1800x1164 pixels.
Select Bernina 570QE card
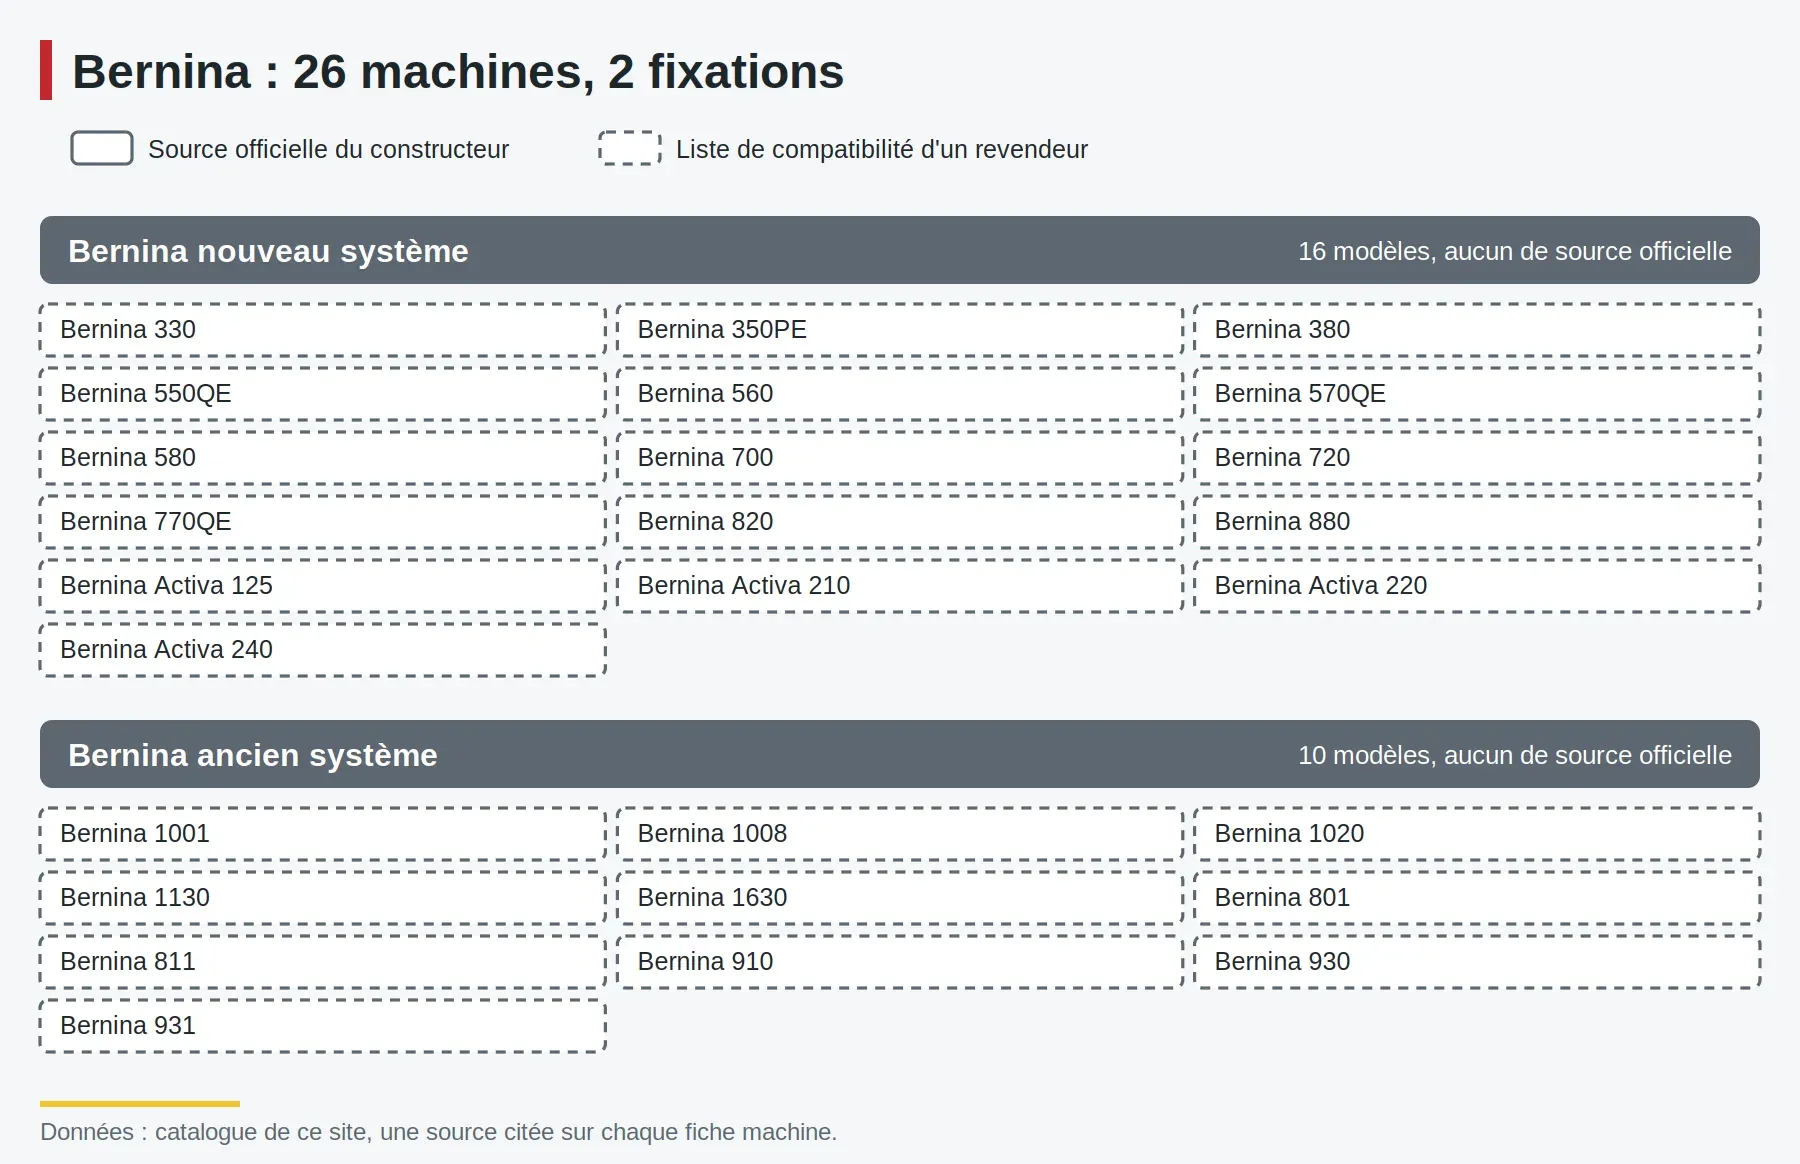click(x=1477, y=394)
